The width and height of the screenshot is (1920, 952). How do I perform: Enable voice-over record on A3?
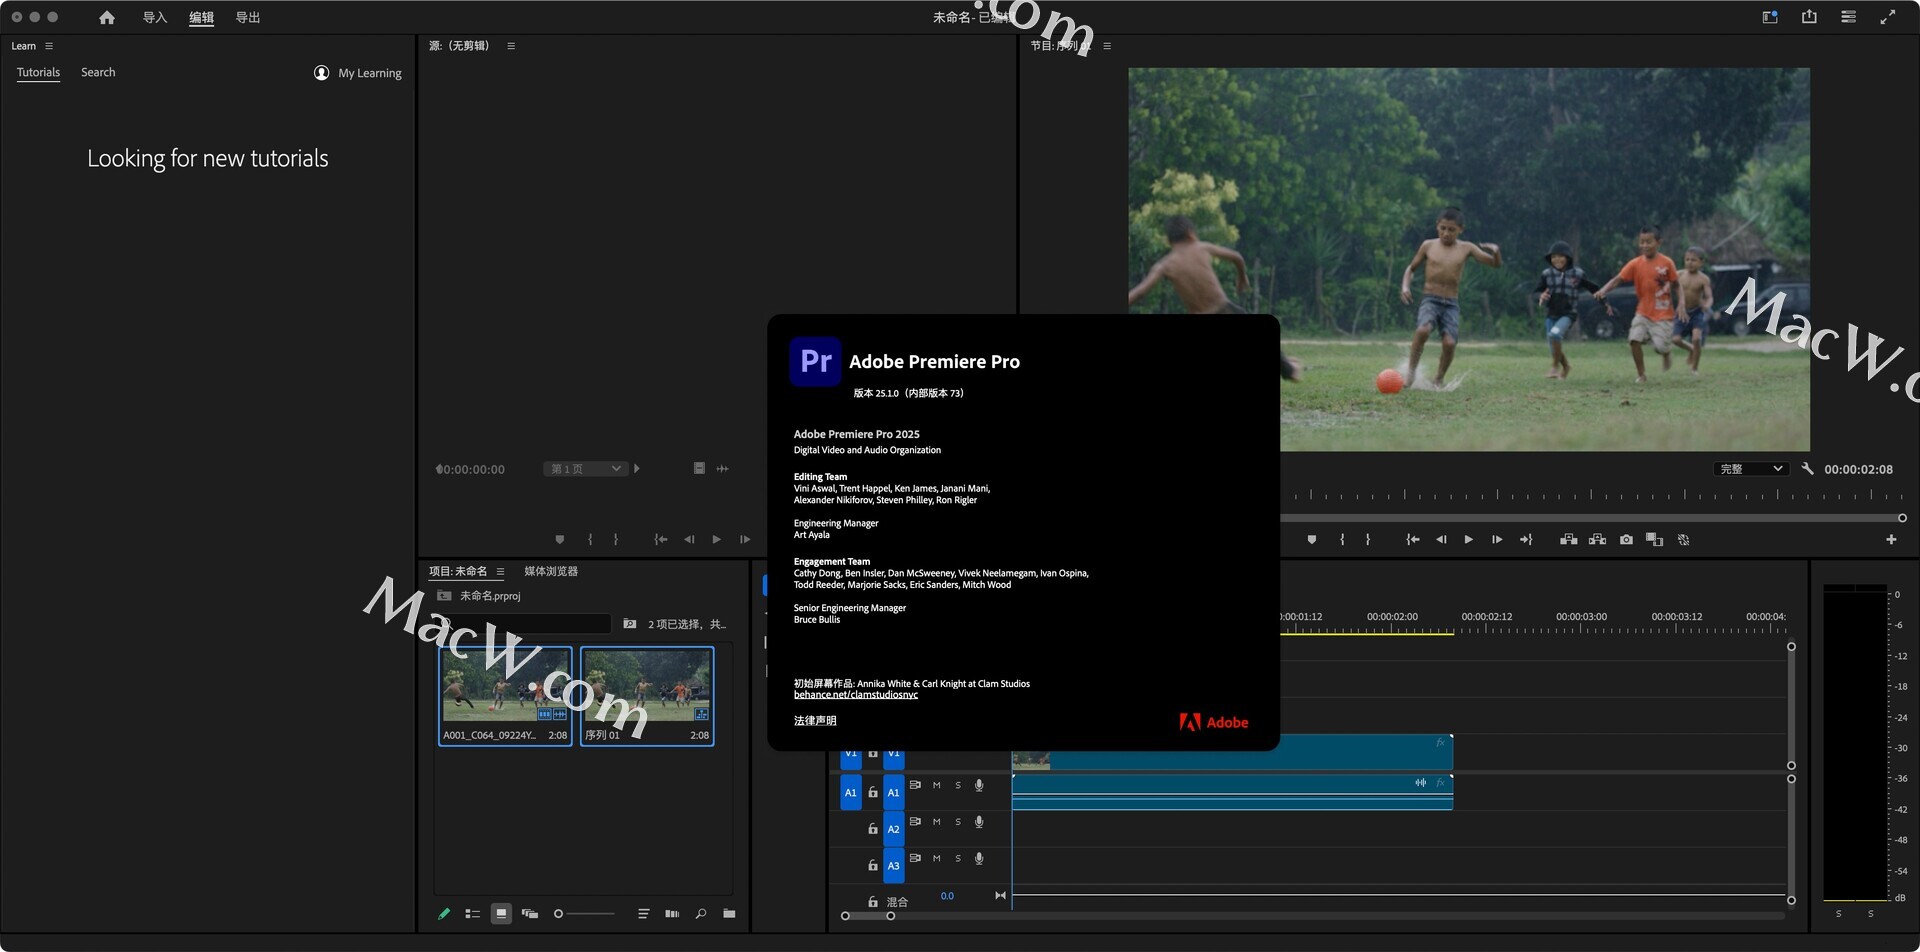click(x=979, y=859)
